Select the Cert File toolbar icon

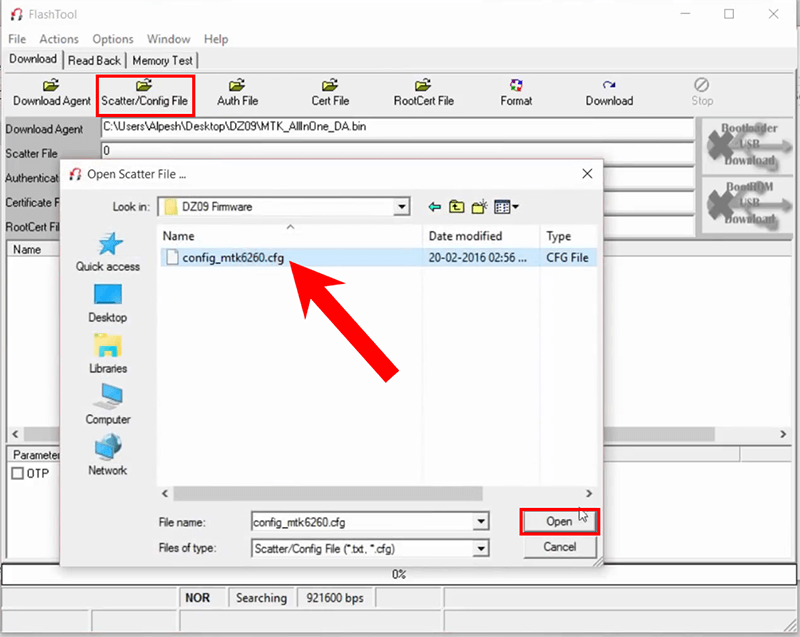click(330, 93)
